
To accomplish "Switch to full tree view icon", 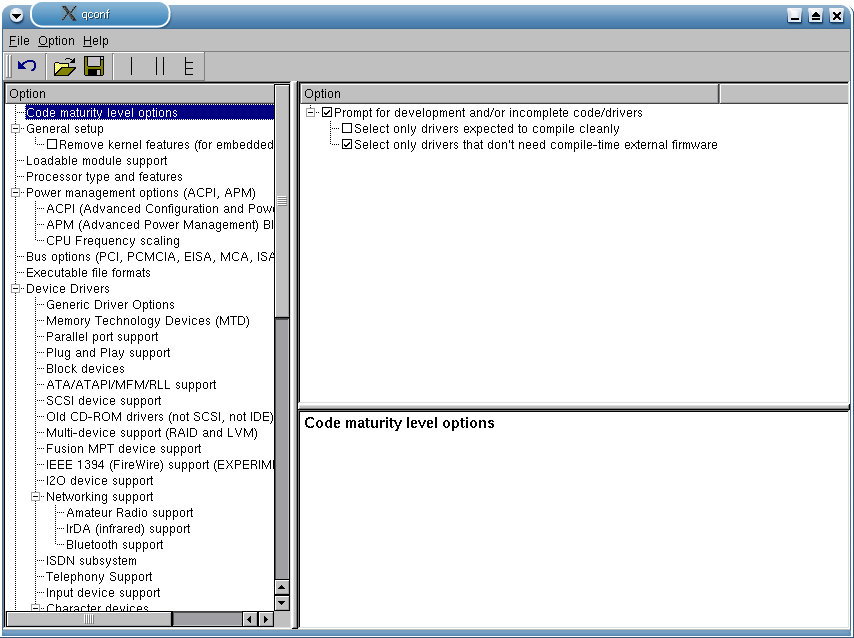I will point(188,67).
